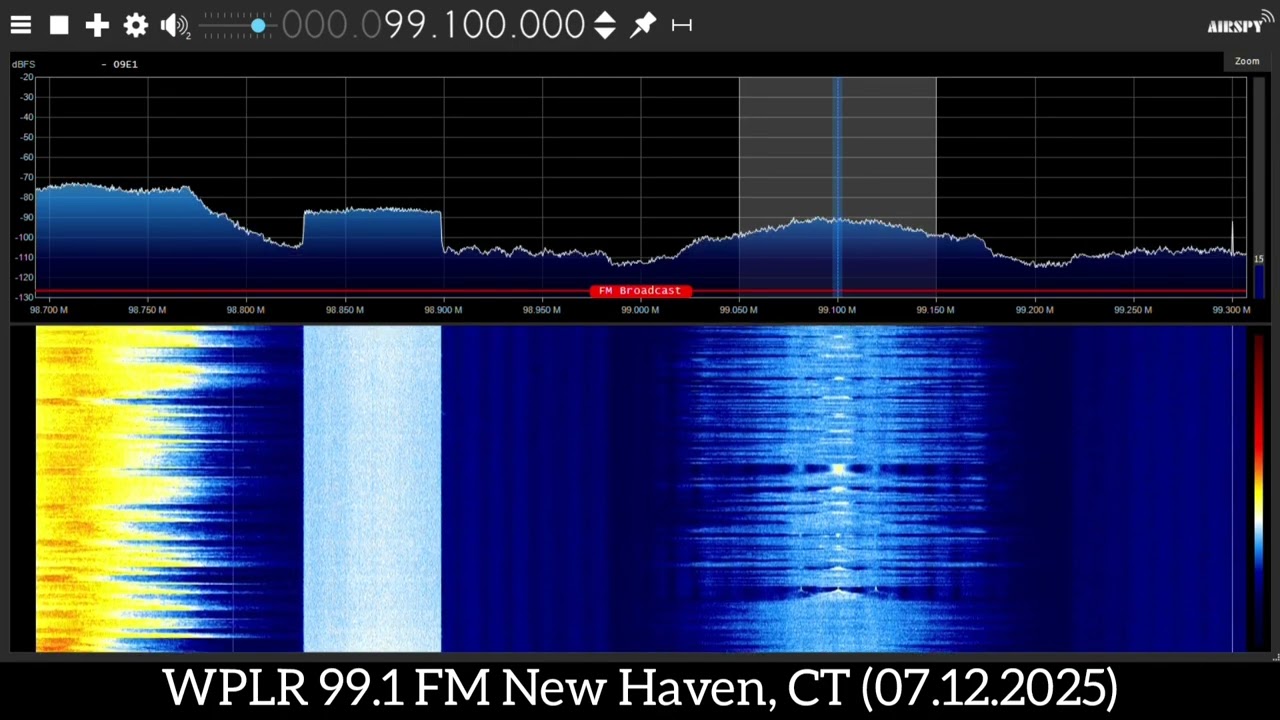Click the 99.000 M axis label
1280x720 pixels.
640,310
